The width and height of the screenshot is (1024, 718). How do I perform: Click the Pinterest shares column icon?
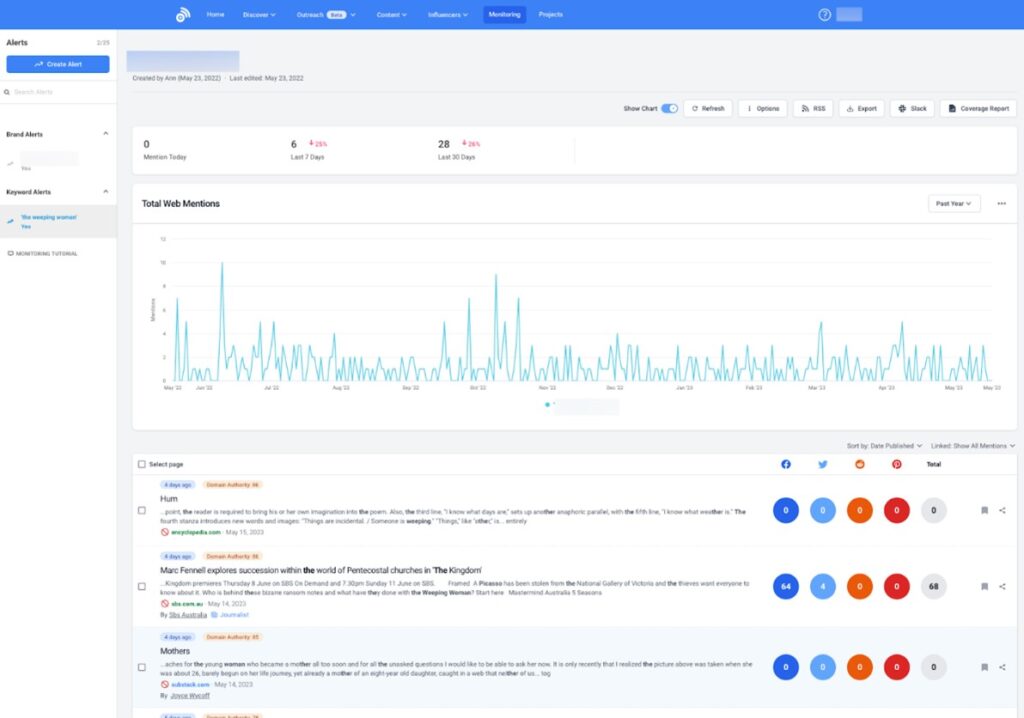click(x=896, y=464)
